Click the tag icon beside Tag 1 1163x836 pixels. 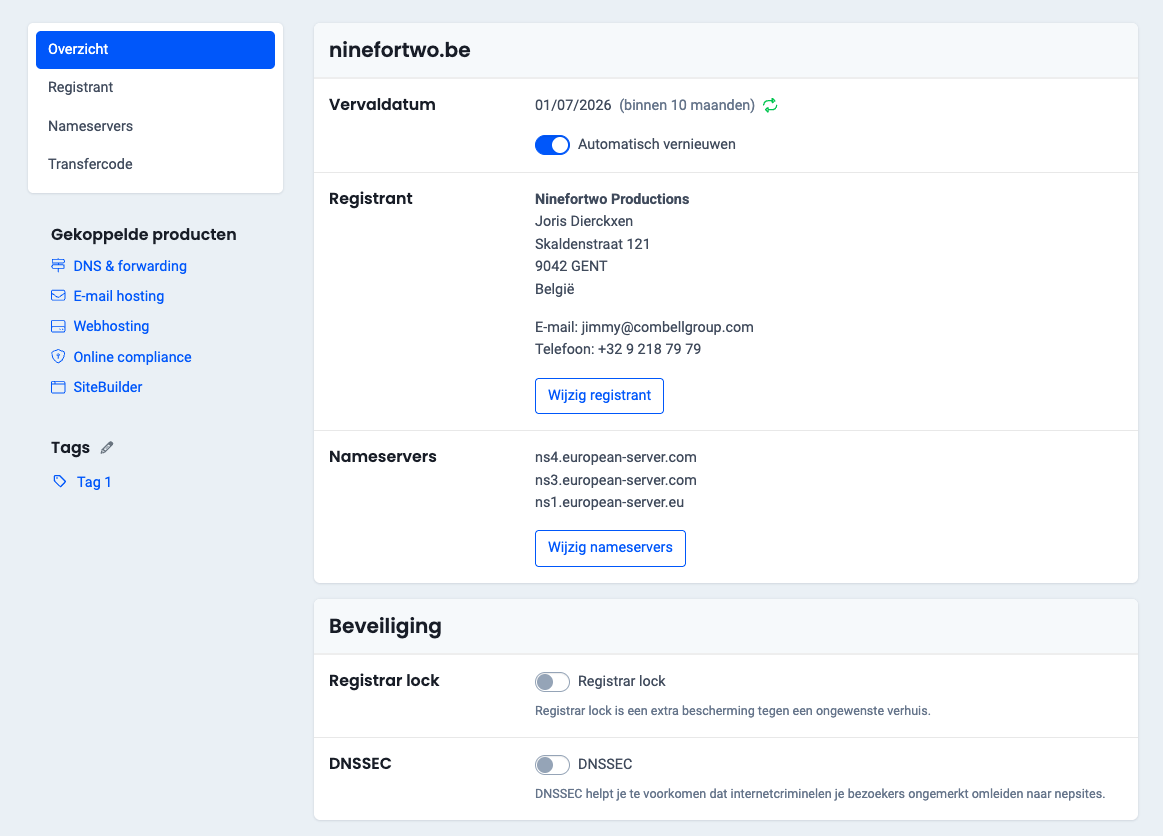[x=60, y=481]
